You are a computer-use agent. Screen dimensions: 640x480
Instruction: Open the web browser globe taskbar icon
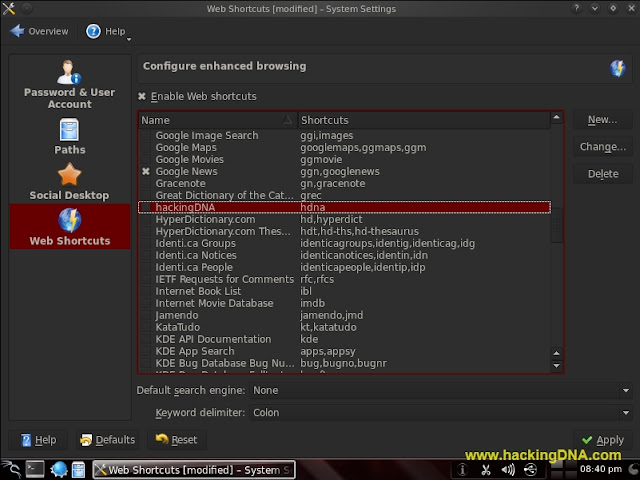point(59,469)
